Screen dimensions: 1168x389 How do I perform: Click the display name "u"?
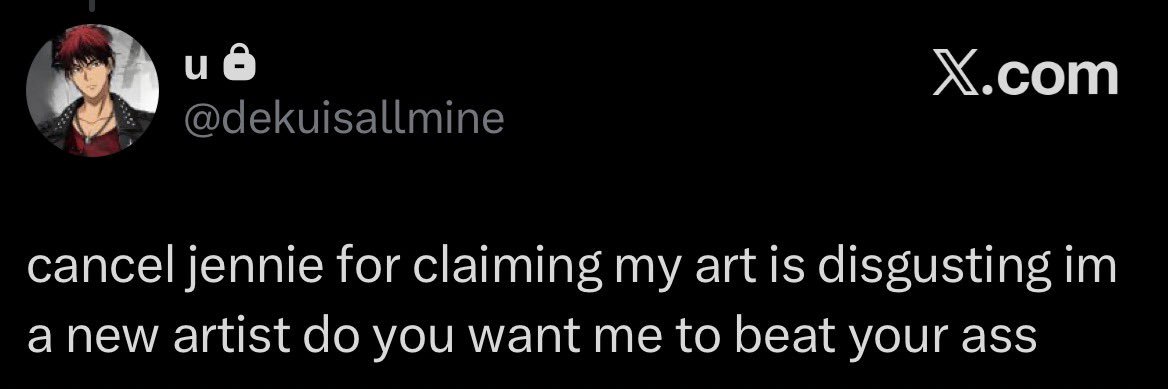click(196, 66)
